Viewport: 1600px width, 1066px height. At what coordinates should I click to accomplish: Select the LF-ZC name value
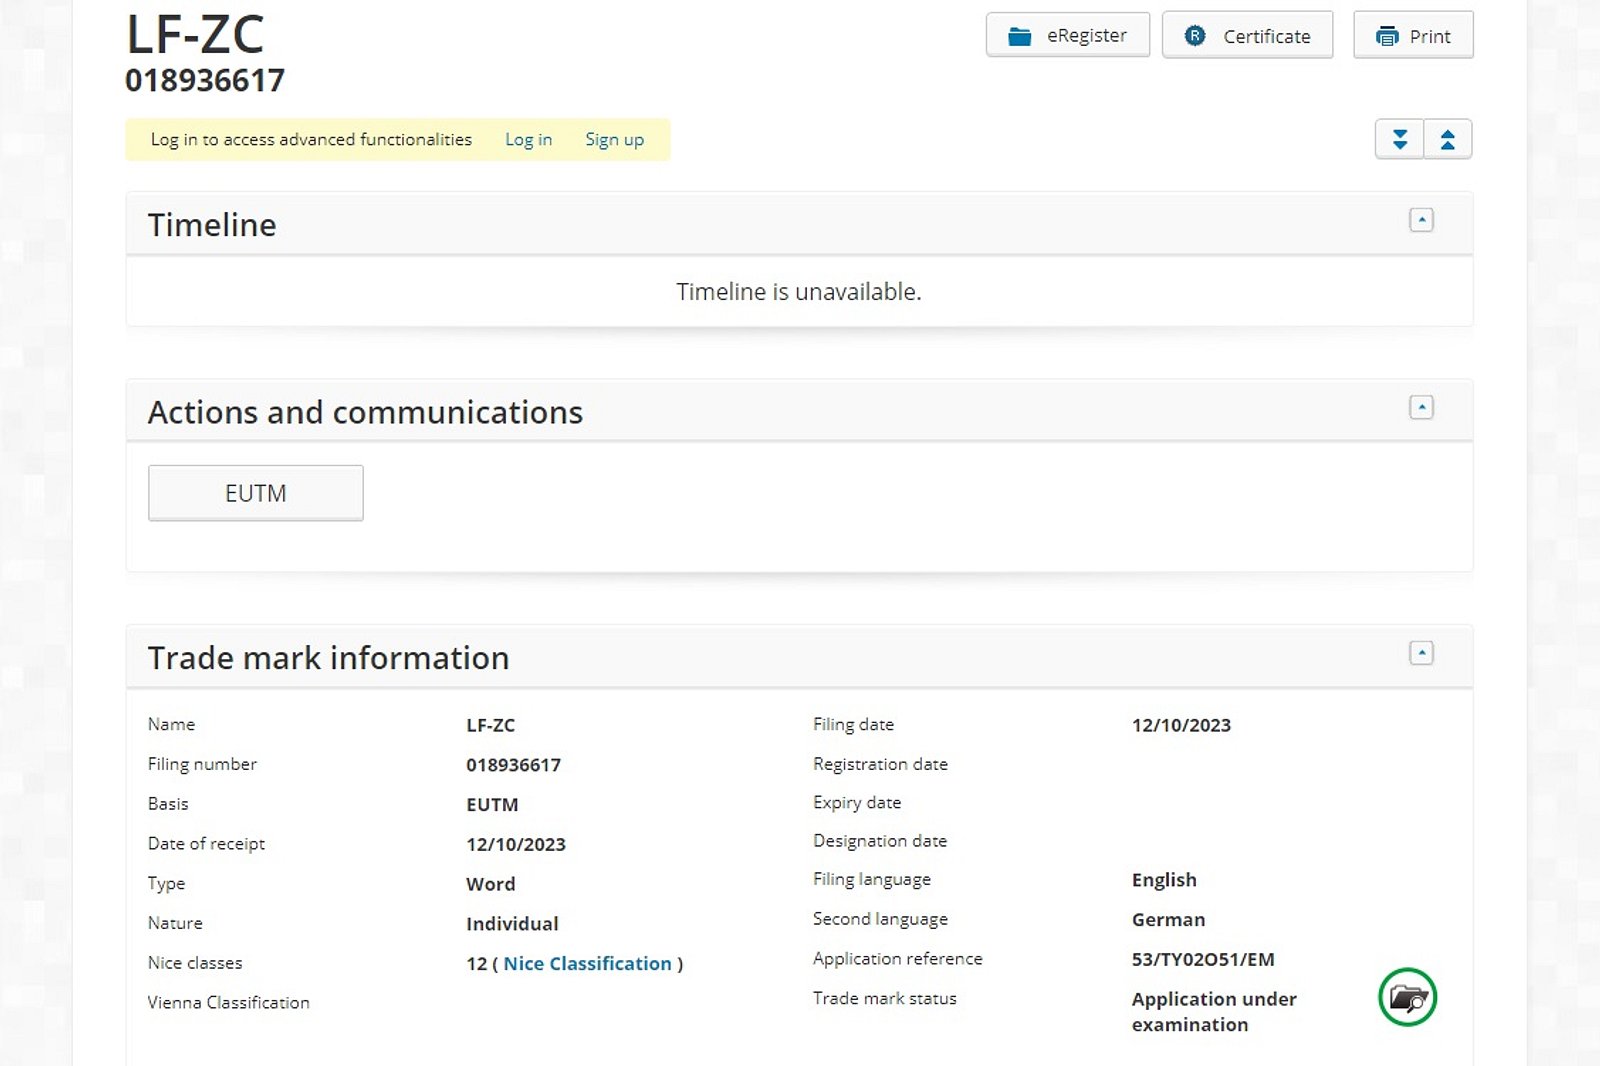(490, 725)
